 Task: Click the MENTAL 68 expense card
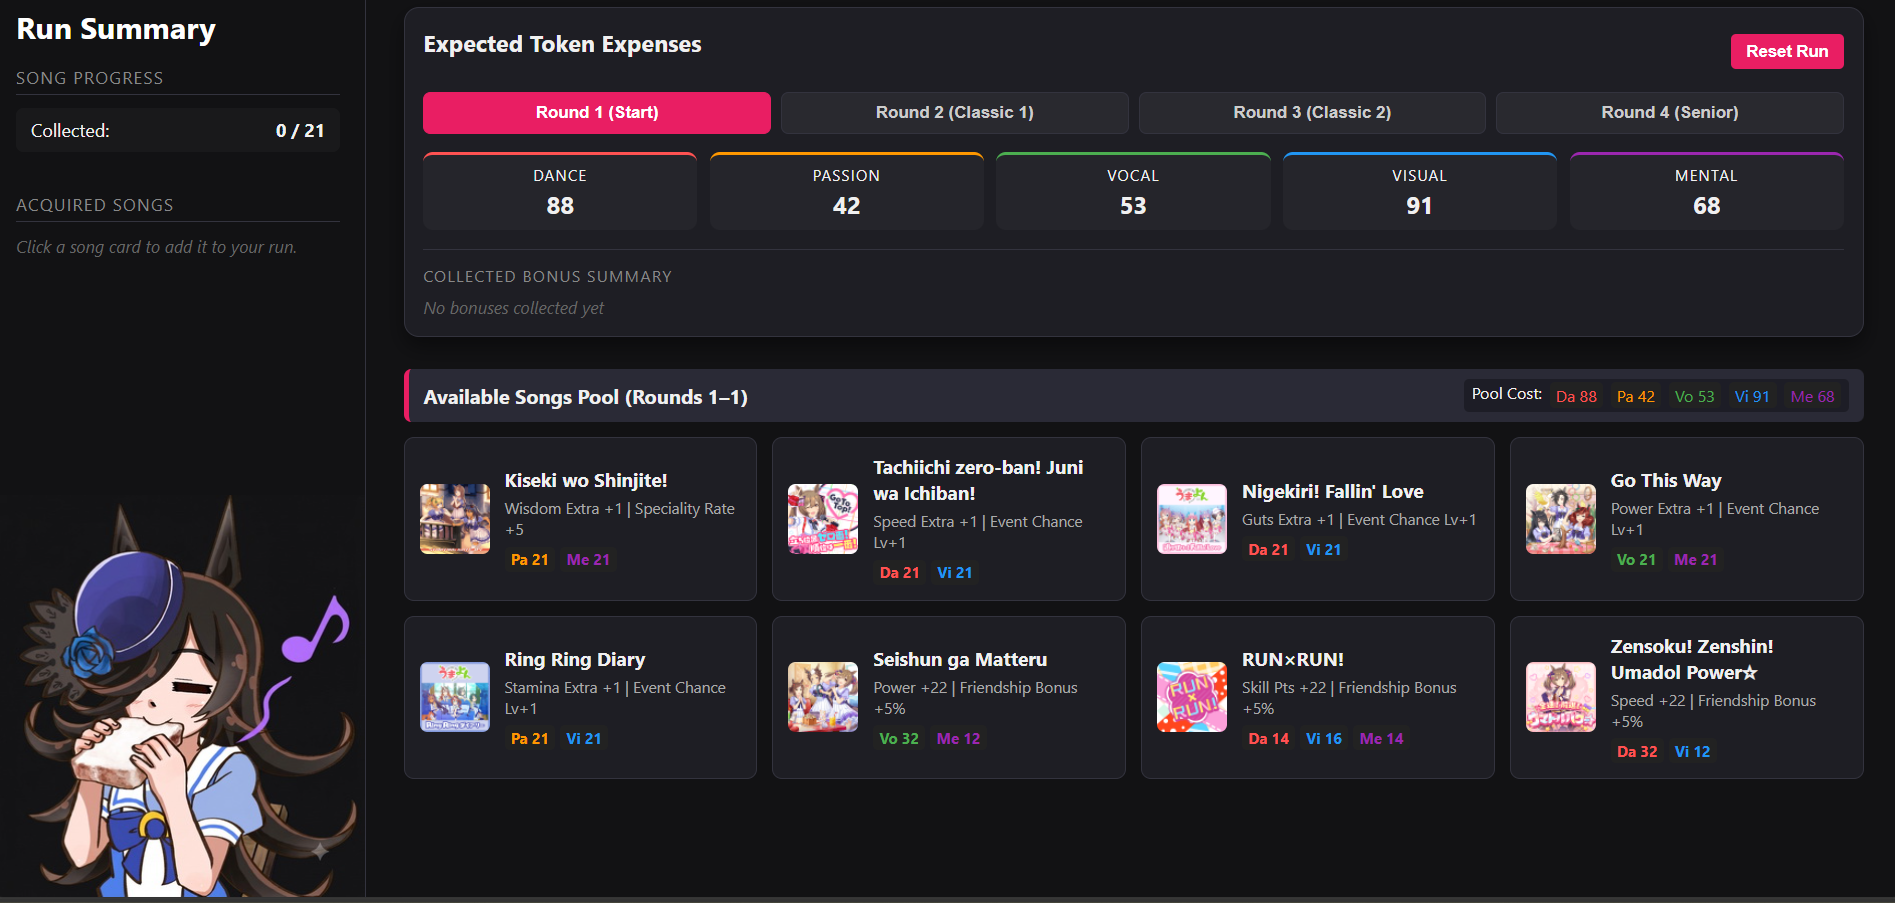pyautogui.click(x=1707, y=192)
